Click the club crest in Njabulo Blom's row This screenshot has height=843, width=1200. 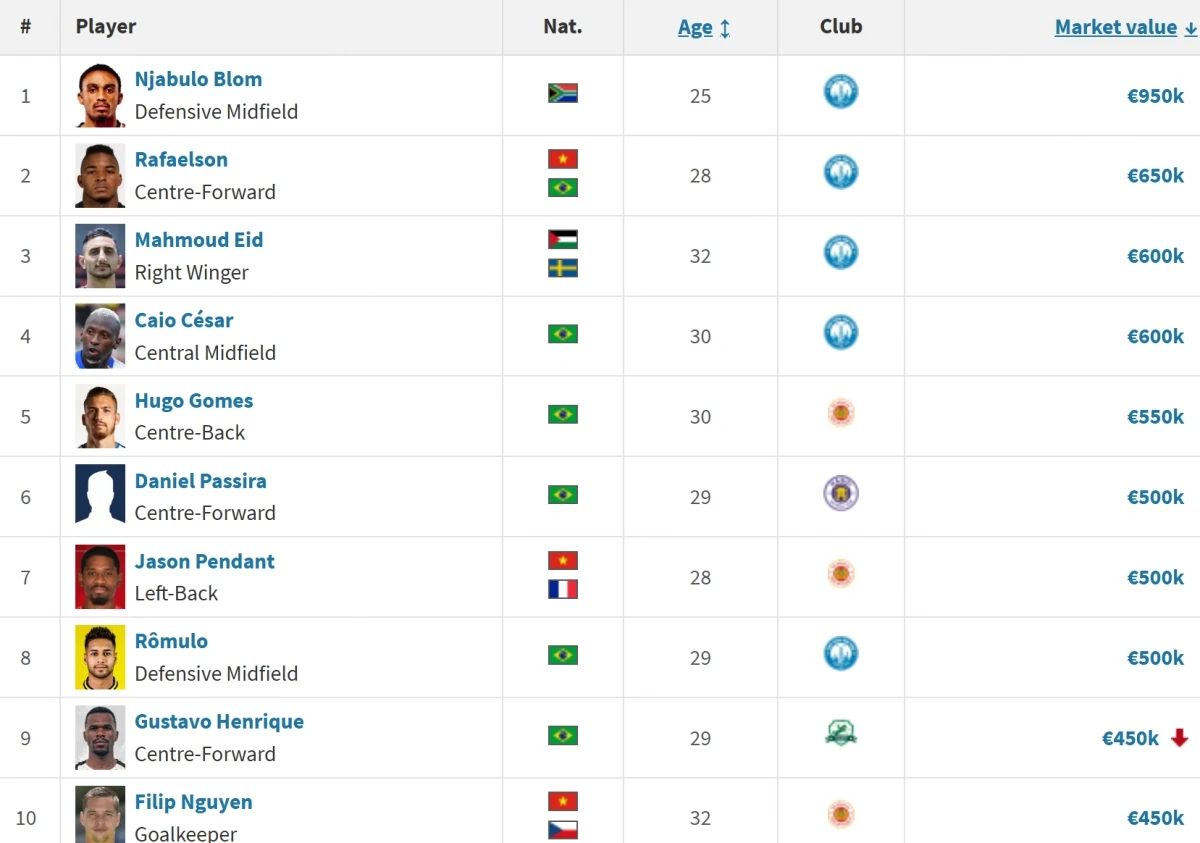[840, 93]
